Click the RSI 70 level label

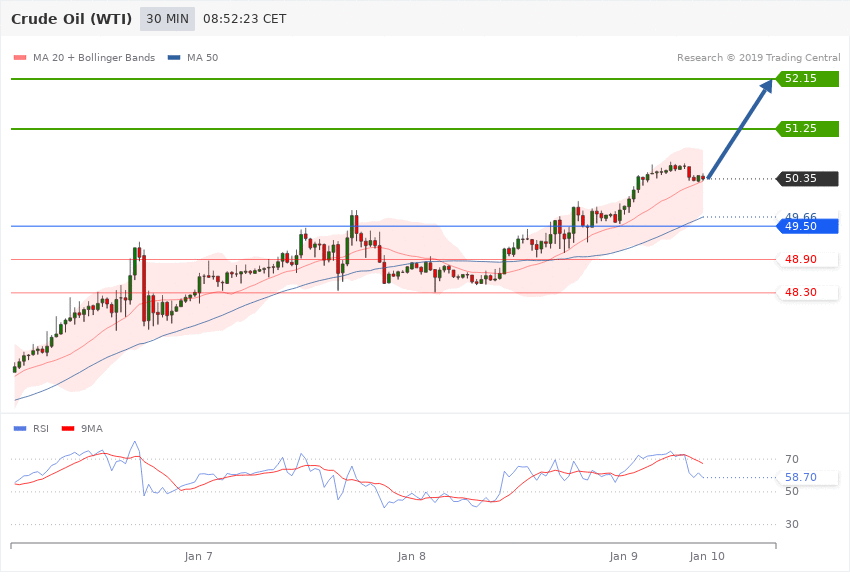[x=792, y=459]
